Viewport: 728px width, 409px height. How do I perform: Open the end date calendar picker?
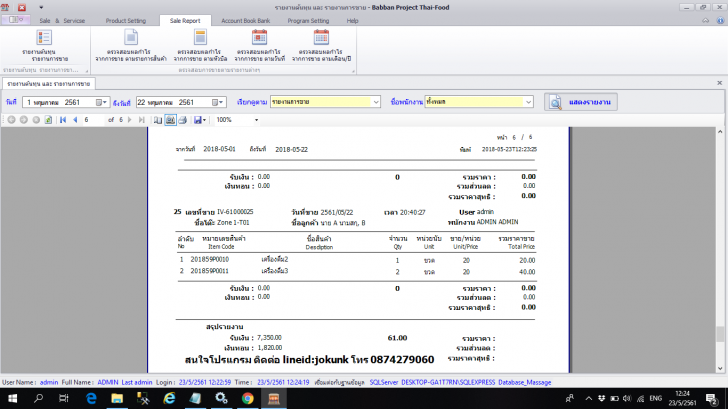coord(216,102)
